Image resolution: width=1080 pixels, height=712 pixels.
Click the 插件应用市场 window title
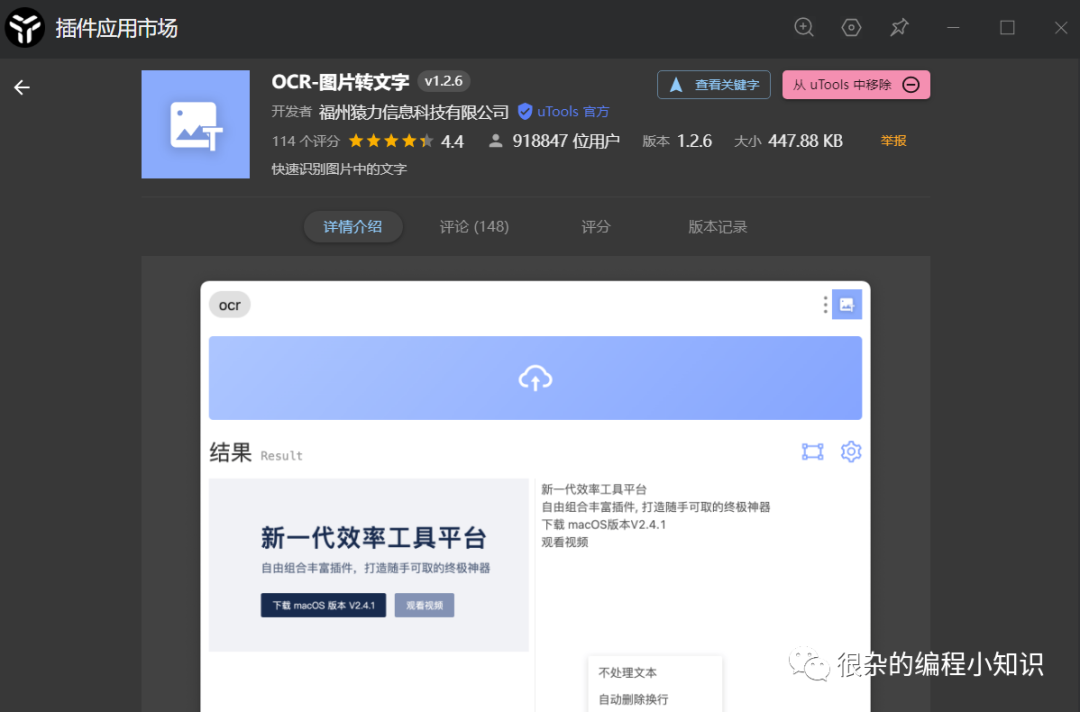(116, 28)
